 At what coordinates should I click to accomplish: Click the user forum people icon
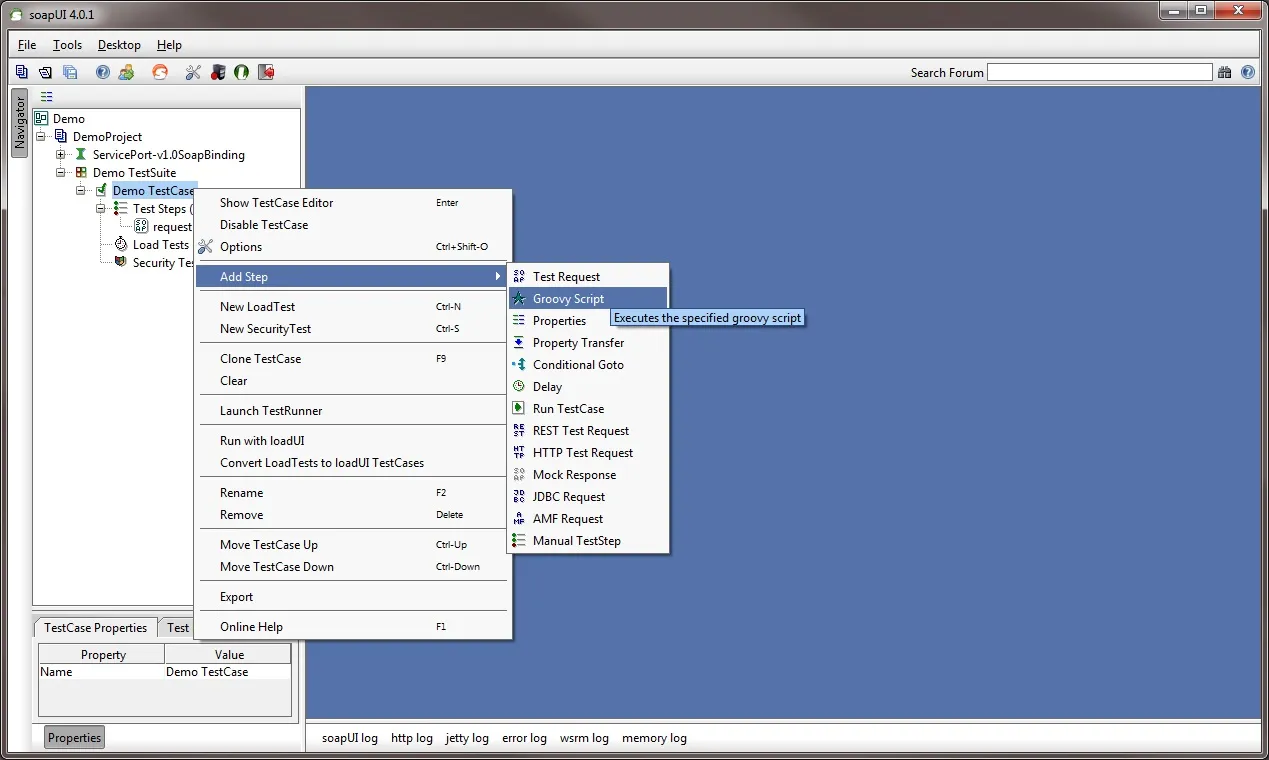tap(126, 72)
